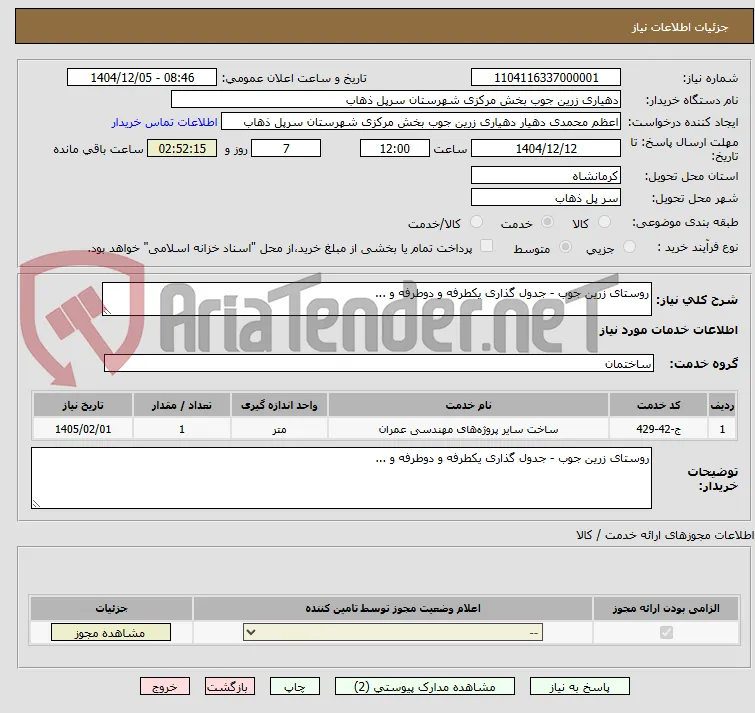Expand اعلام وضعیت مجوز dropdown
Viewport: 755px width, 713px height.
(x=393, y=632)
